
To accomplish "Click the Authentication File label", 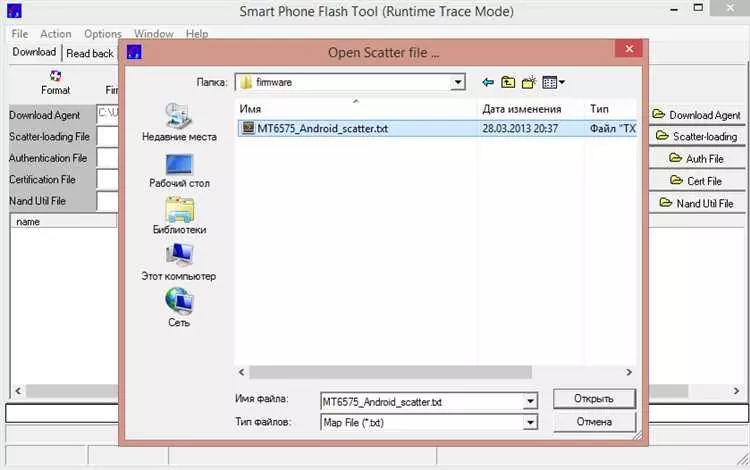I will tap(48, 158).
